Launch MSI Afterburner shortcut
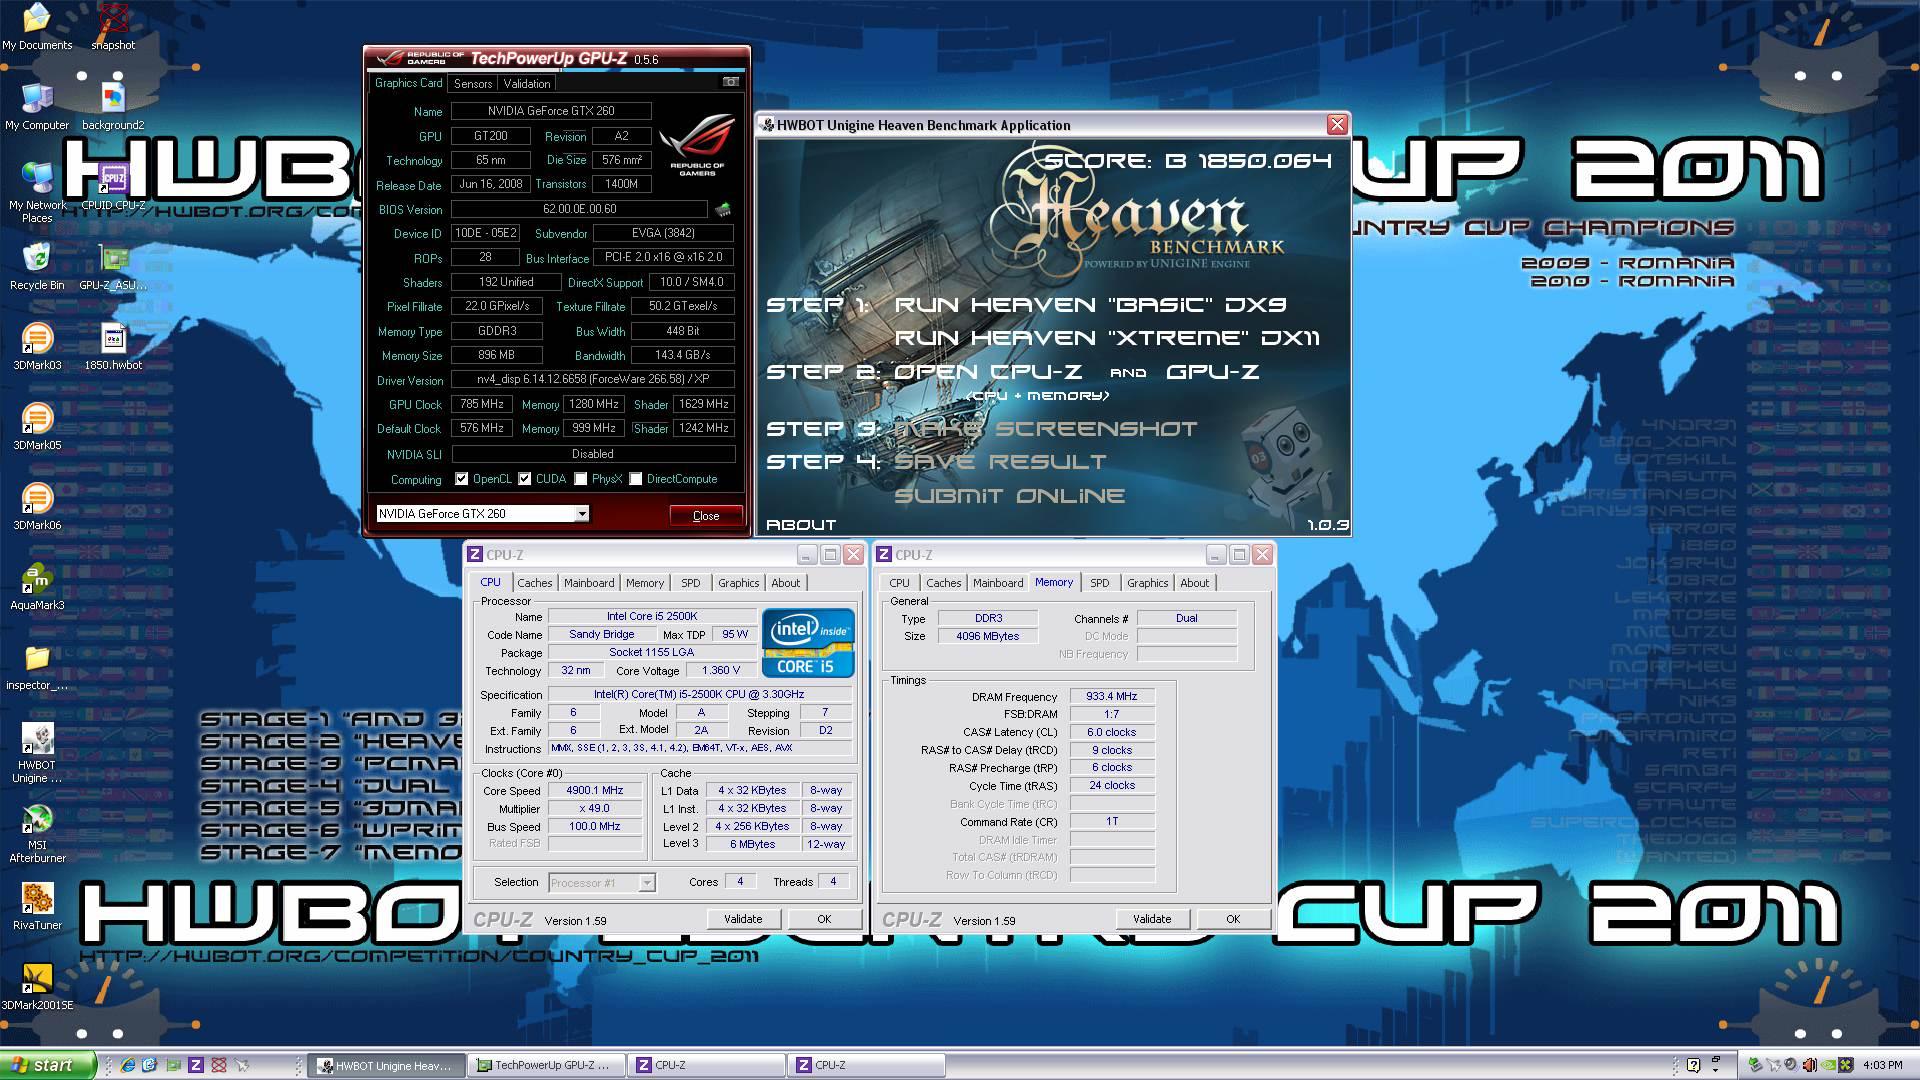Viewport: 1920px width, 1080px height. pyautogui.click(x=37, y=832)
